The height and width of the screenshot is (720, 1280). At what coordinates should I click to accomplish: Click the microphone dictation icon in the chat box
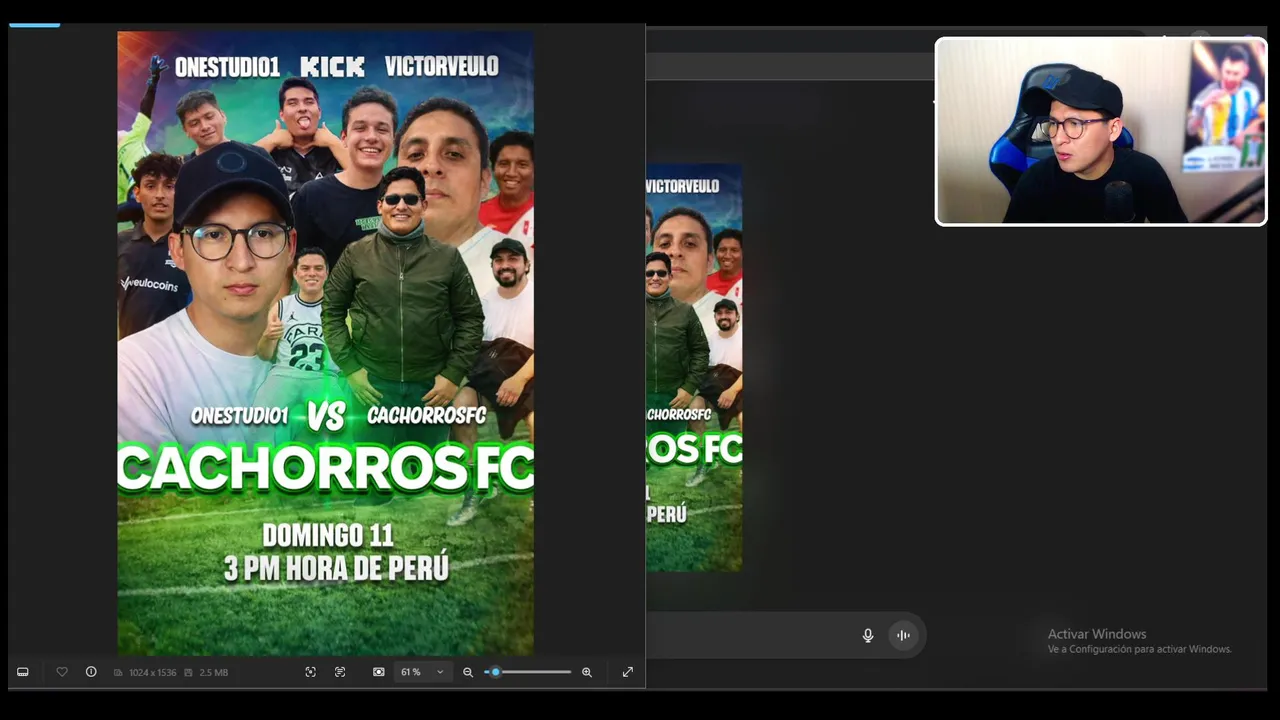click(x=868, y=635)
